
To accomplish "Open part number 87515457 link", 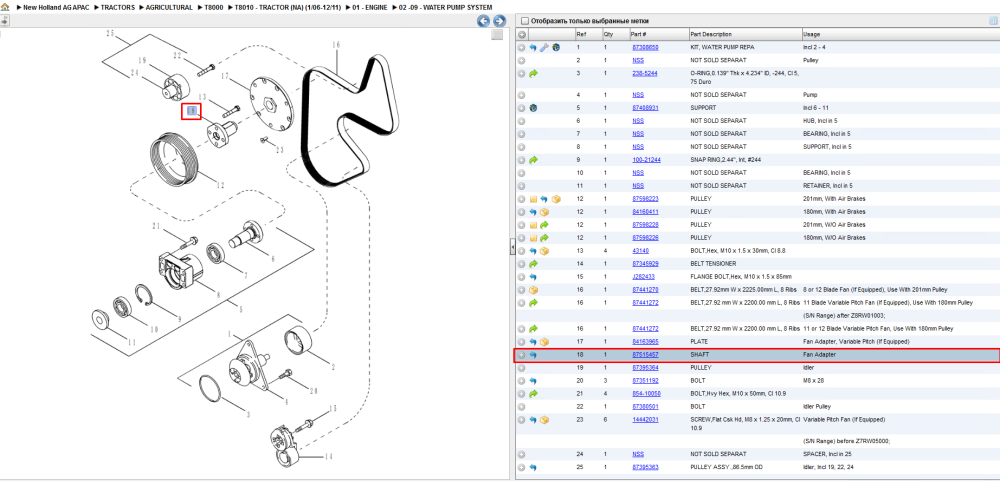I will [x=645, y=355].
